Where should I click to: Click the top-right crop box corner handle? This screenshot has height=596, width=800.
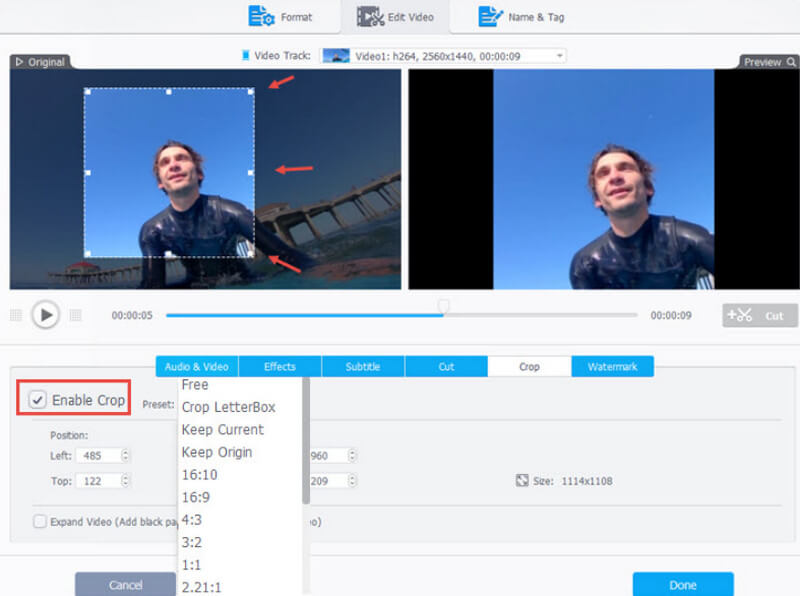click(250, 91)
